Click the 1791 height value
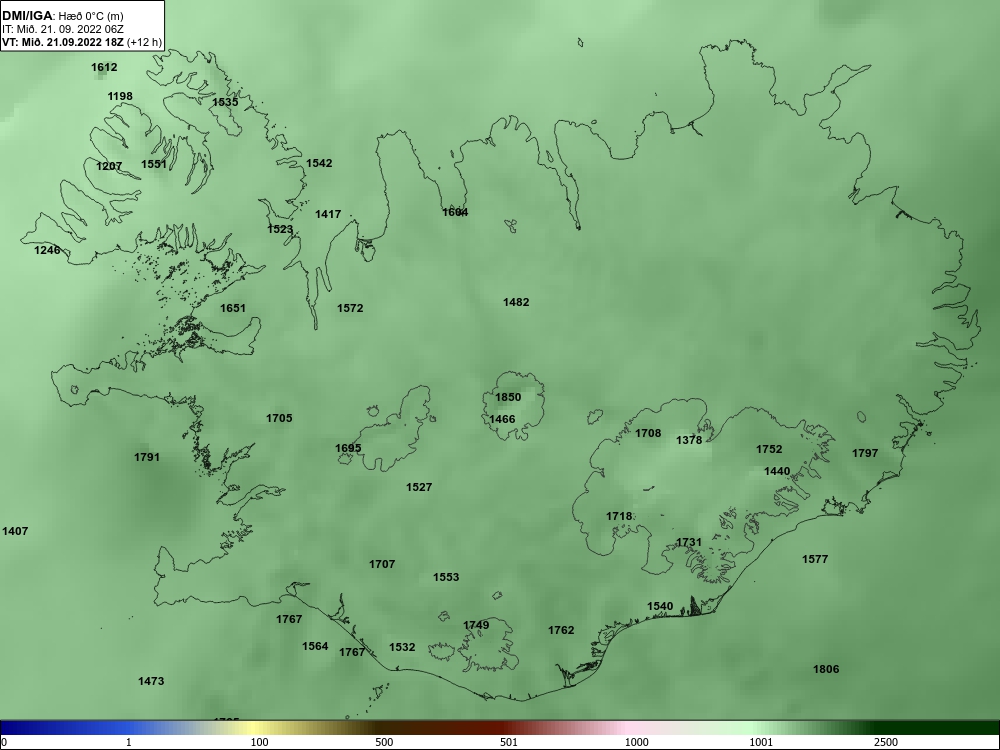1000x750 pixels. [147, 457]
